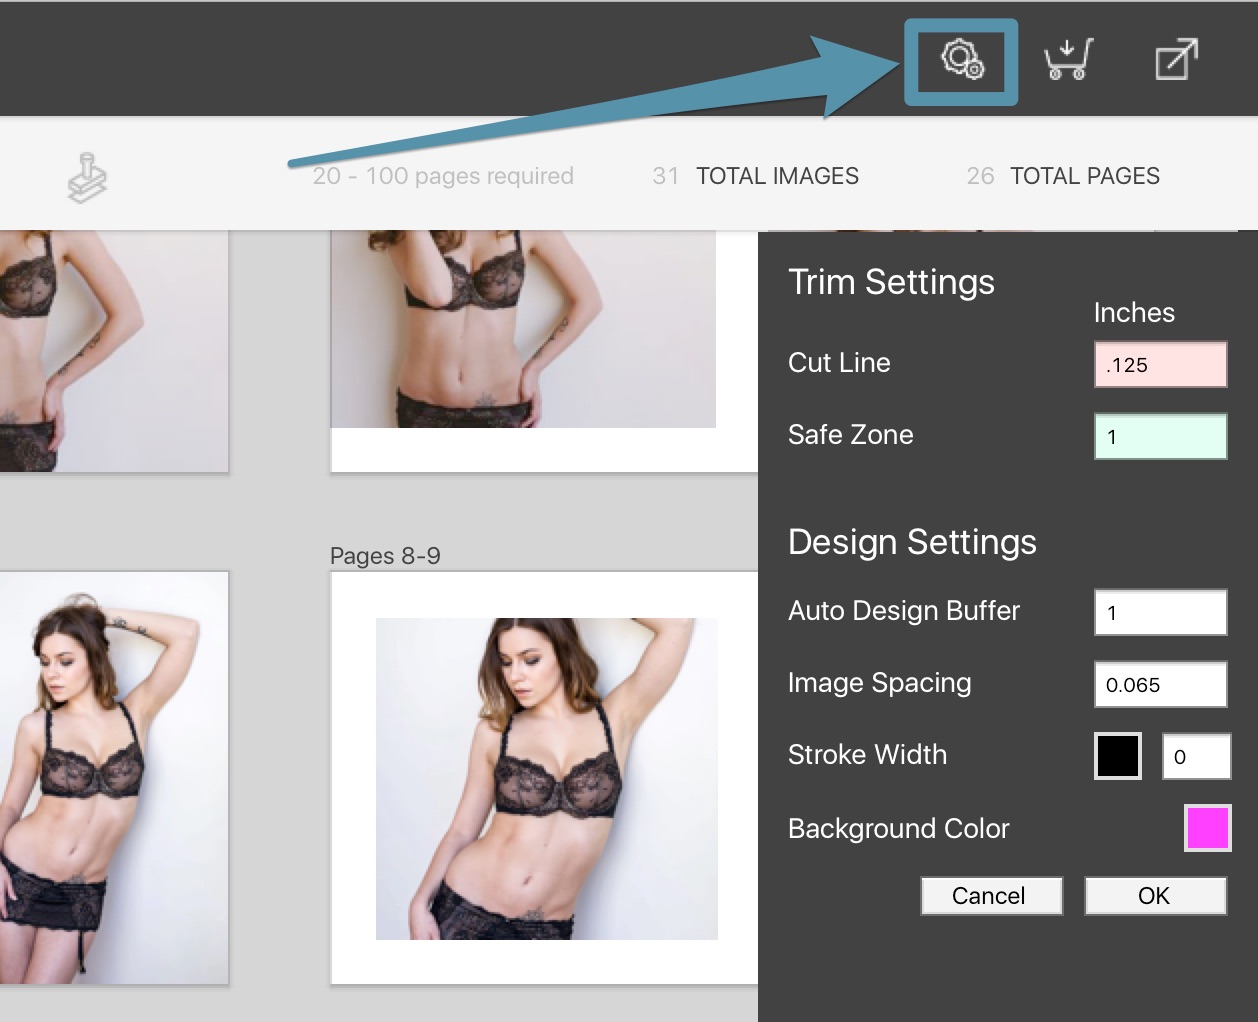Open the settings gear icon
1258x1022 pixels.
(962, 59)
